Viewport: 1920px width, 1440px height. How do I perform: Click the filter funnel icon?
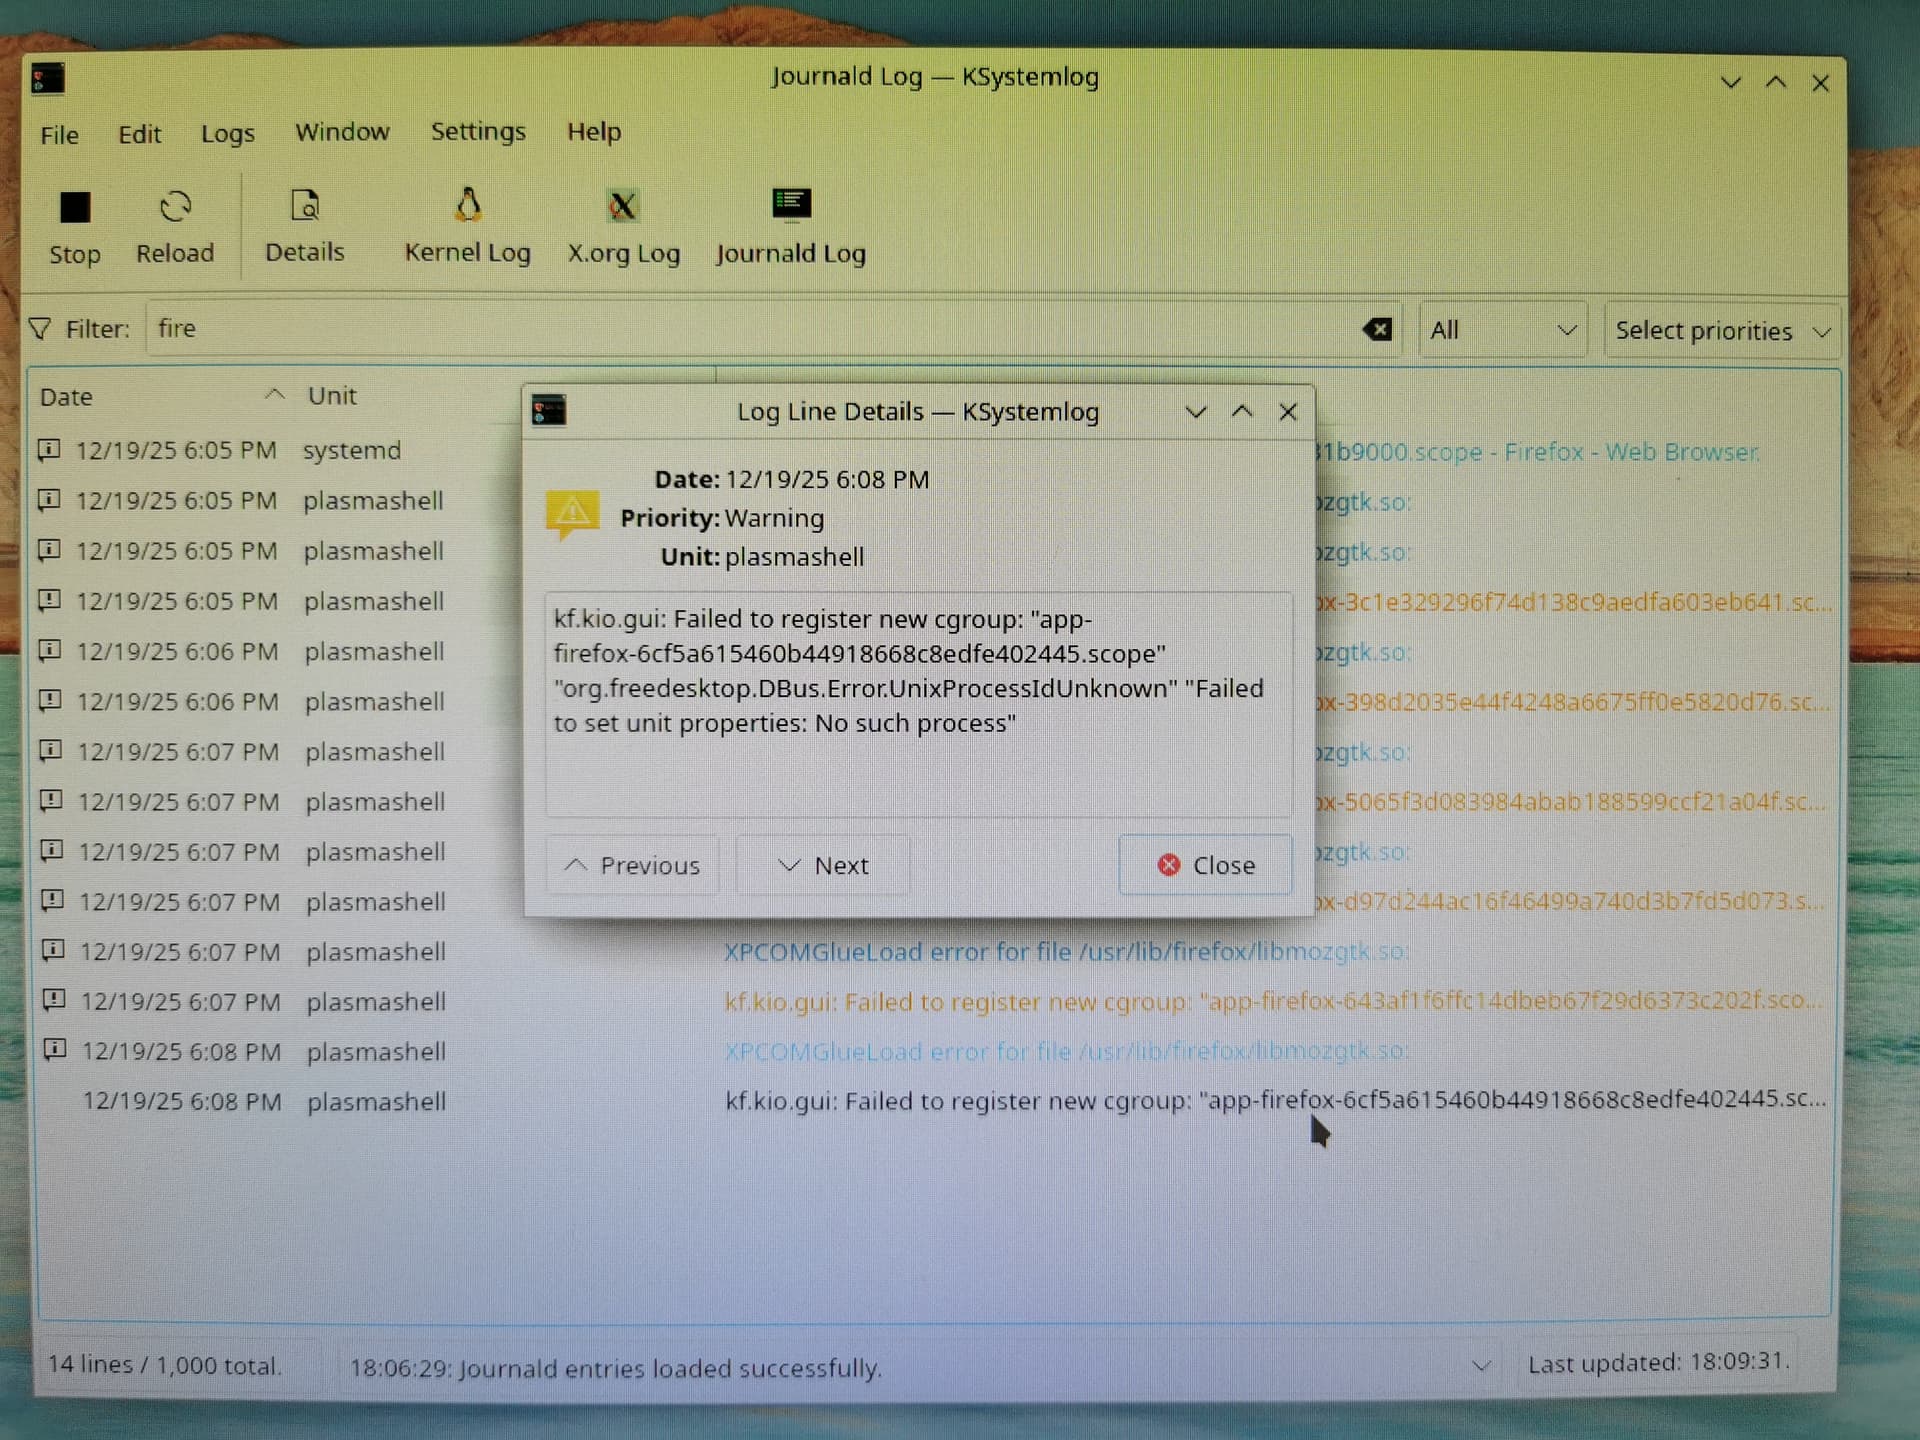pos(40,329)
